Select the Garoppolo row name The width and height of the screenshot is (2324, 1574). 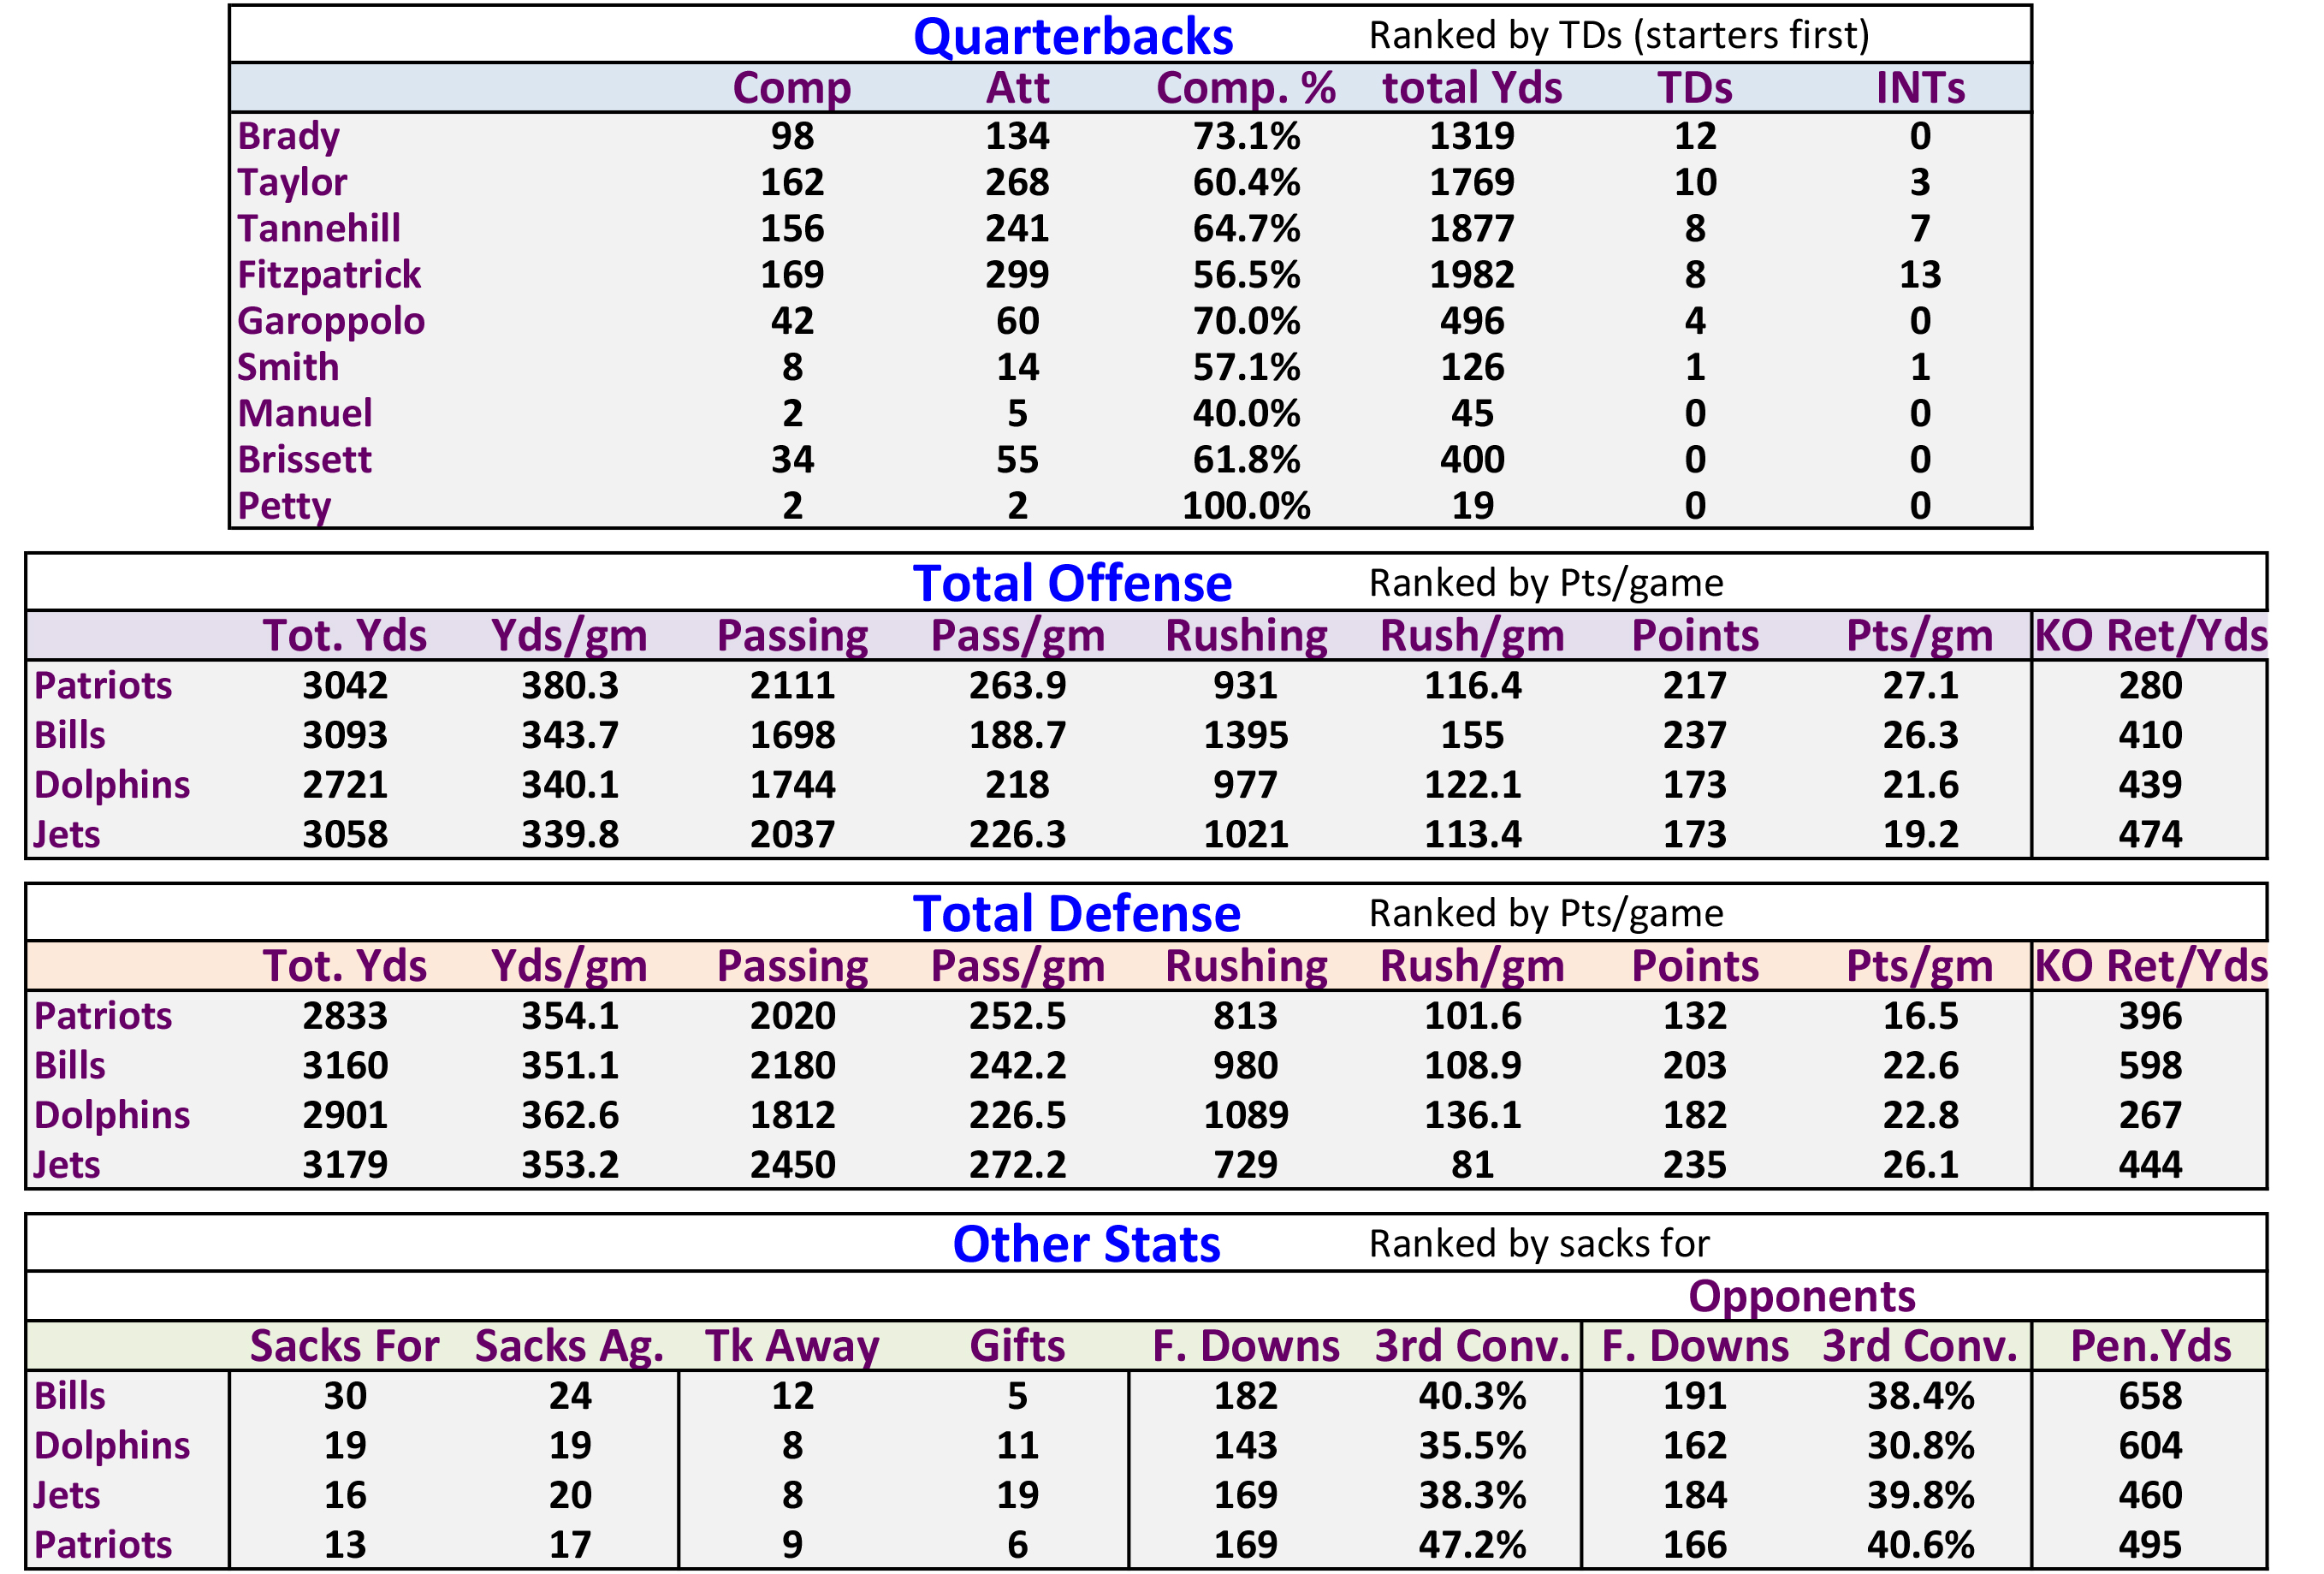(x=331, y=321)
